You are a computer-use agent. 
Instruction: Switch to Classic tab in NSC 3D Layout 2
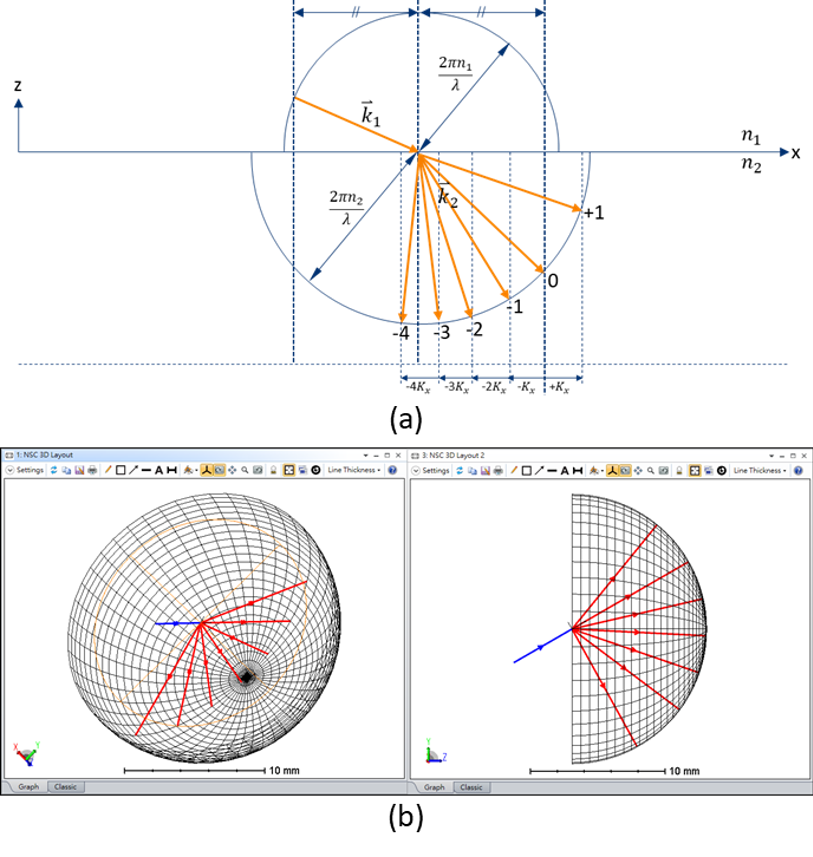[471, 787]
